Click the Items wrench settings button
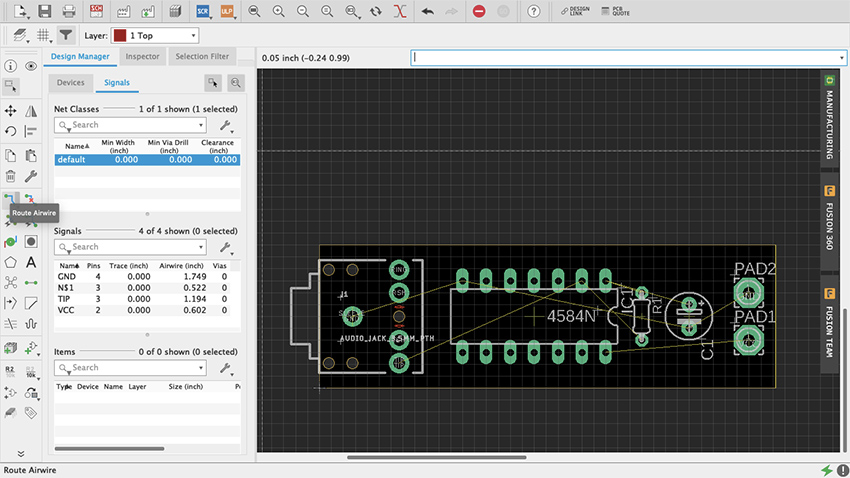Screen dimensions: 850x478 (226, 369)
